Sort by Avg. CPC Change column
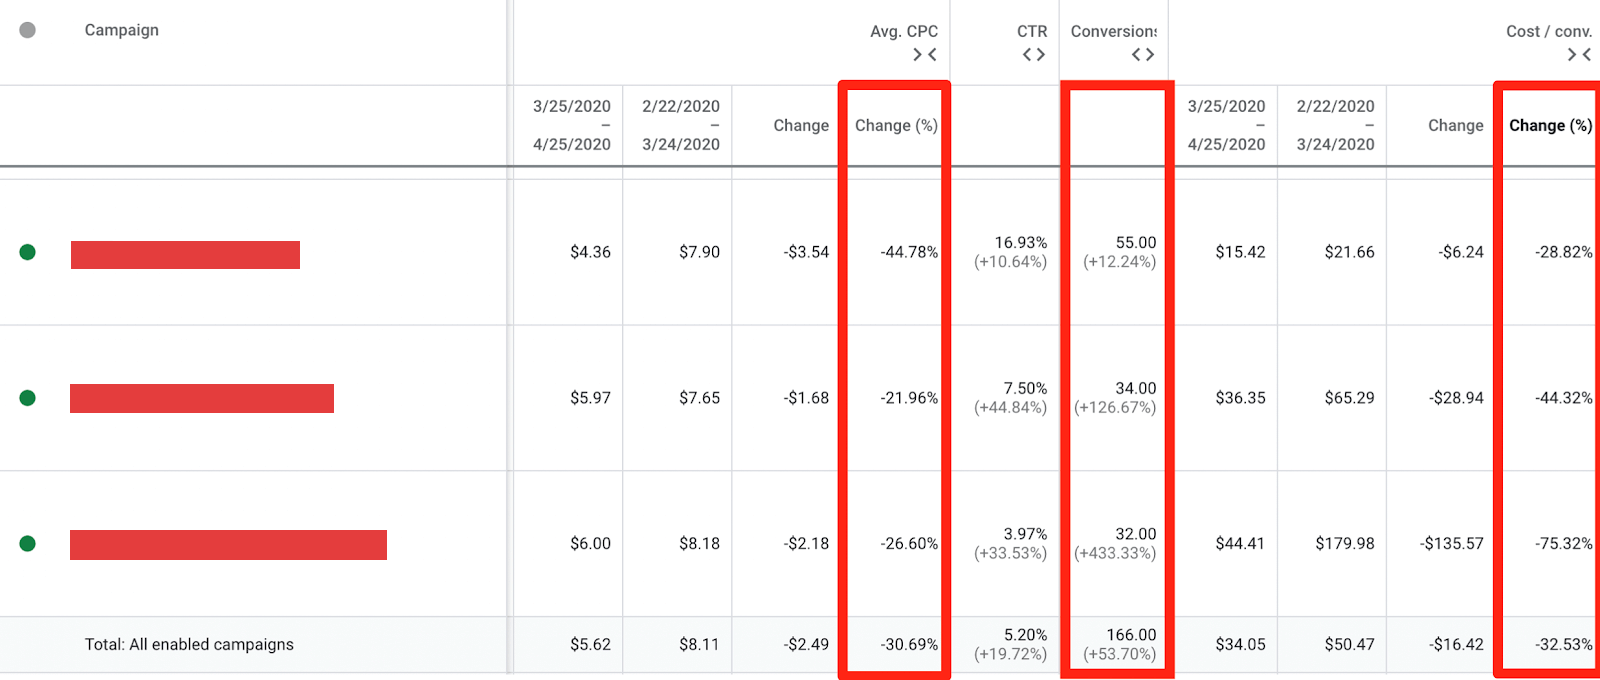Image resolution: width=1600 pixels, height=680 pixels. coord(801,125)
